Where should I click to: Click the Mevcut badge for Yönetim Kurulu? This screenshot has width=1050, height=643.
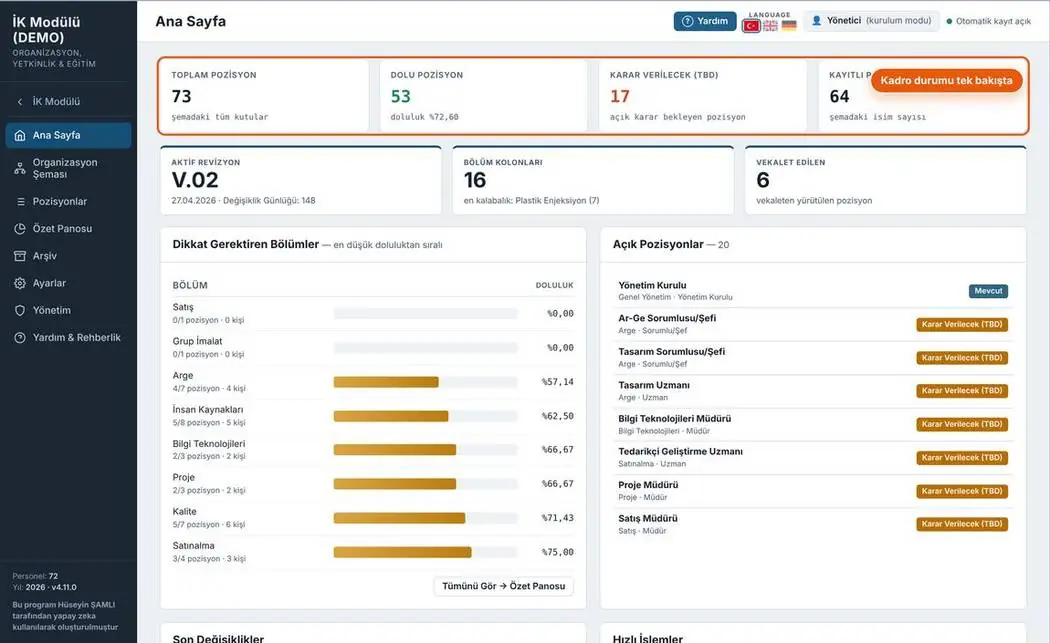(x=988, y=291)
